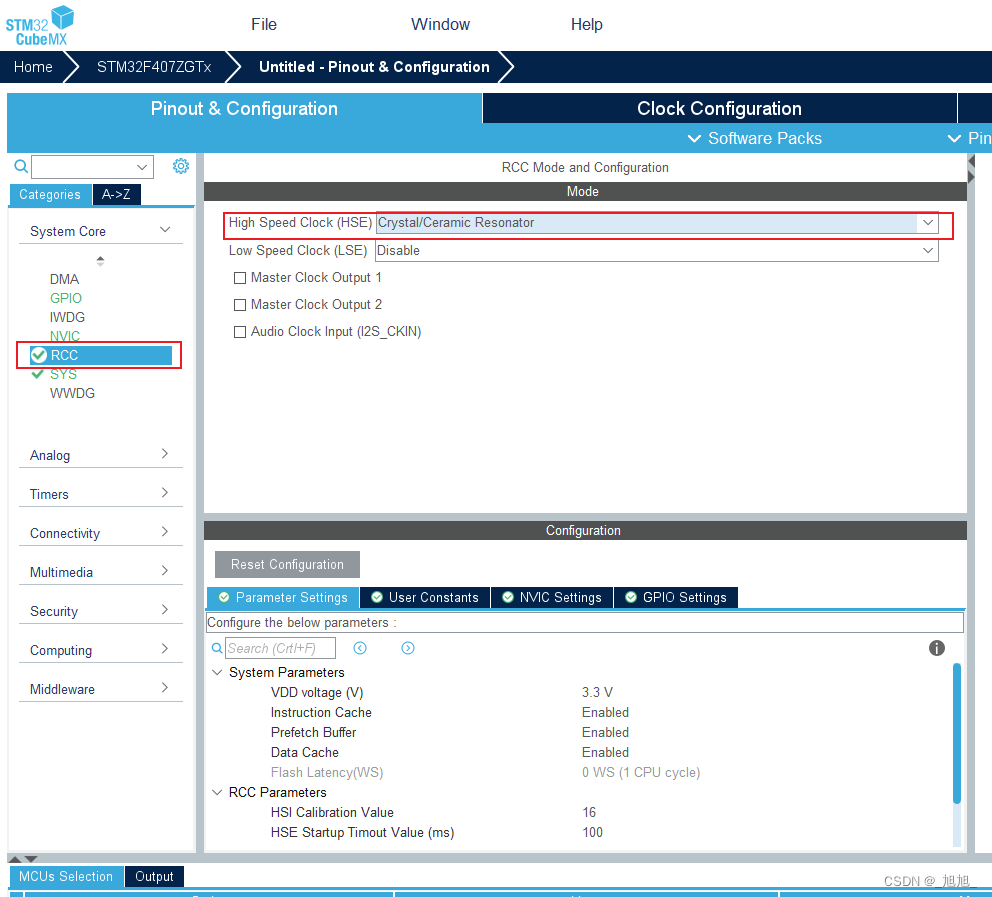The width and height of the screenshot is (992, 897).
Task: Go to next search result arrow icon
Action: coord(408,648)
